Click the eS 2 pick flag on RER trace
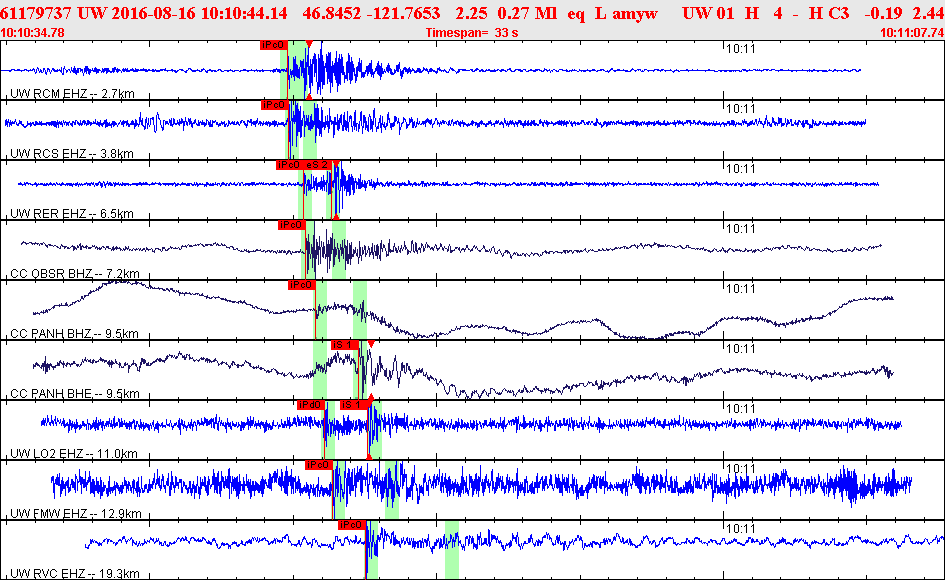Viewport: 945px width, 580px height. click(317, 165)
